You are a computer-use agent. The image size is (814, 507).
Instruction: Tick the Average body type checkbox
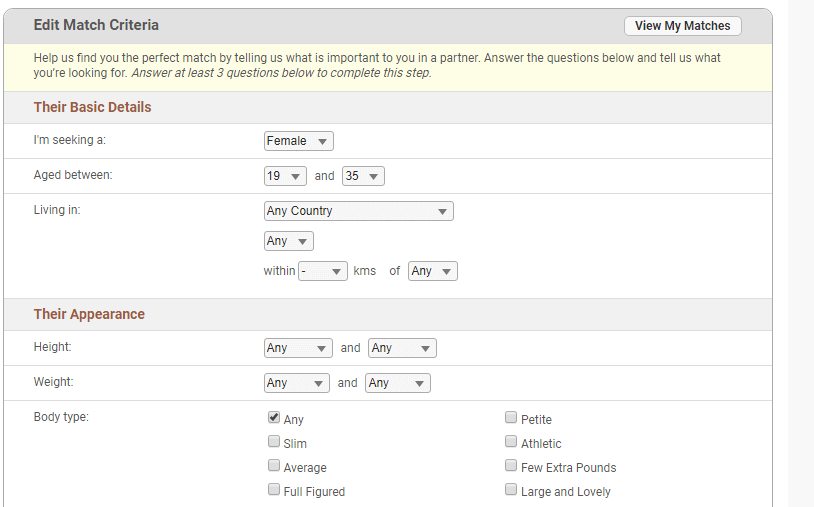(274, 466)
